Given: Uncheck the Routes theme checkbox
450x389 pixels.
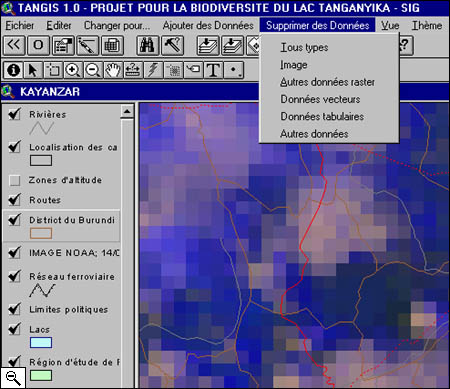Looking at the screenshot, I should point(14,199).
